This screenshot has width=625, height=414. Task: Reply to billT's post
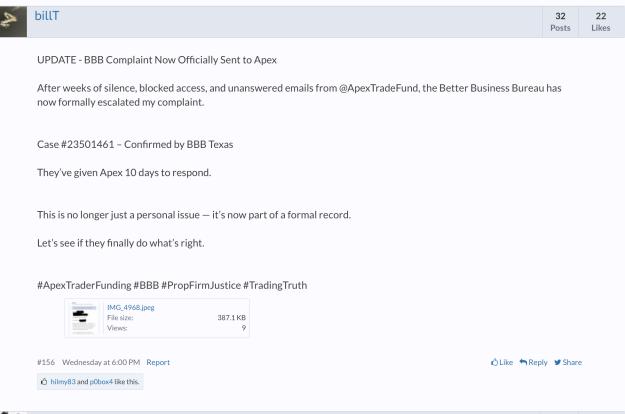coord(533,362)
